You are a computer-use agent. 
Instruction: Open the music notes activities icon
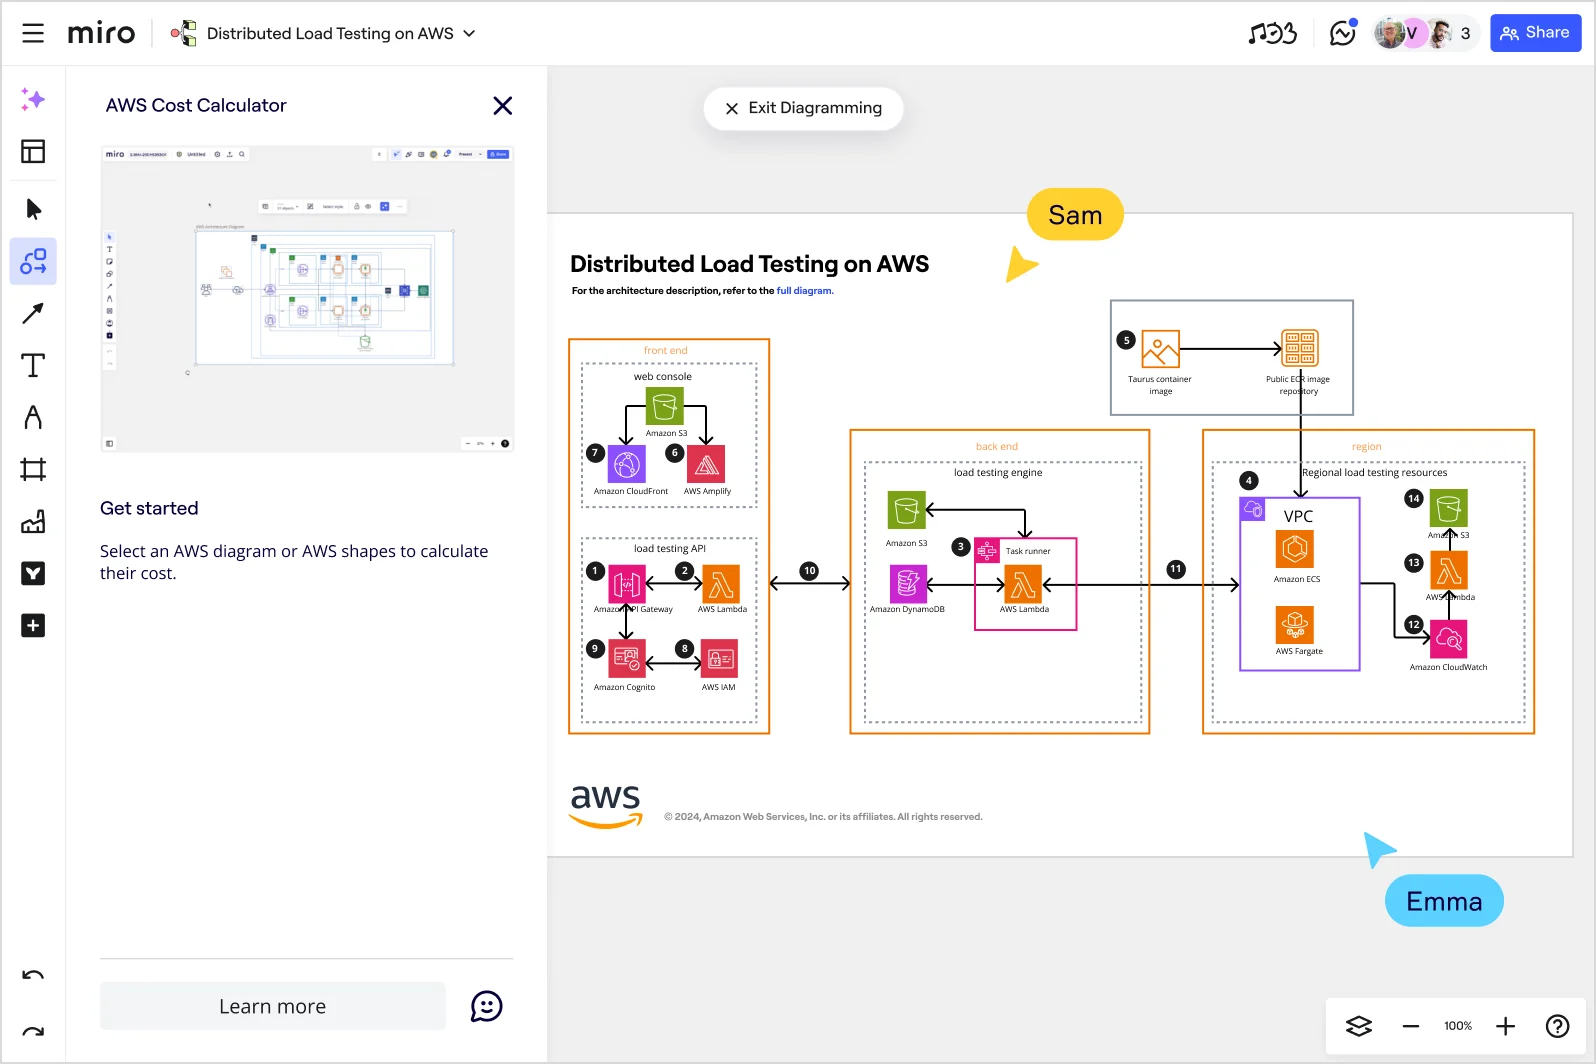(x=1272, y=33)
